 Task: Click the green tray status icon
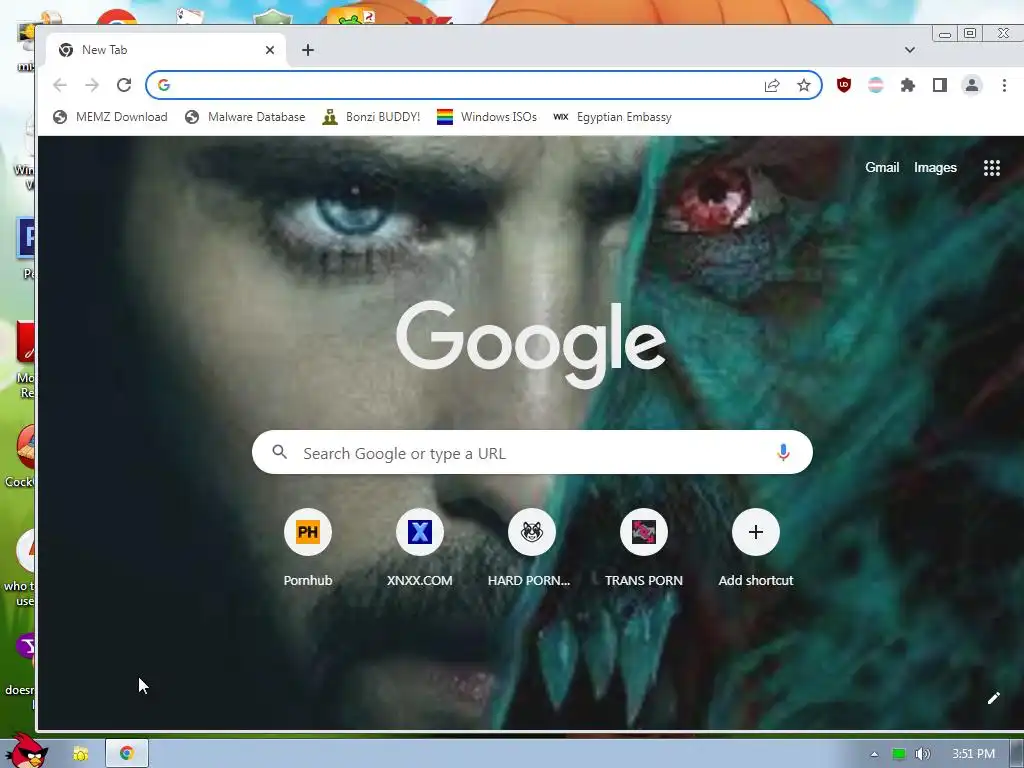point(899,754)
